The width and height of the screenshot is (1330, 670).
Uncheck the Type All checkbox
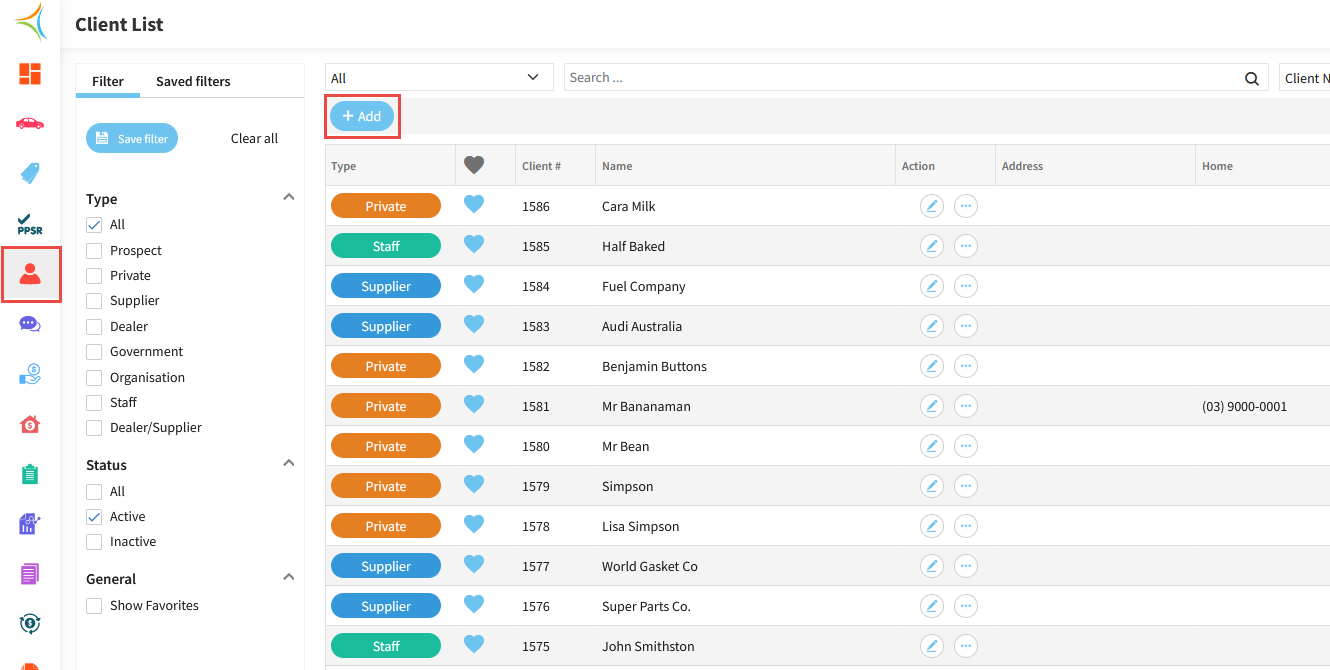point(94,225)
